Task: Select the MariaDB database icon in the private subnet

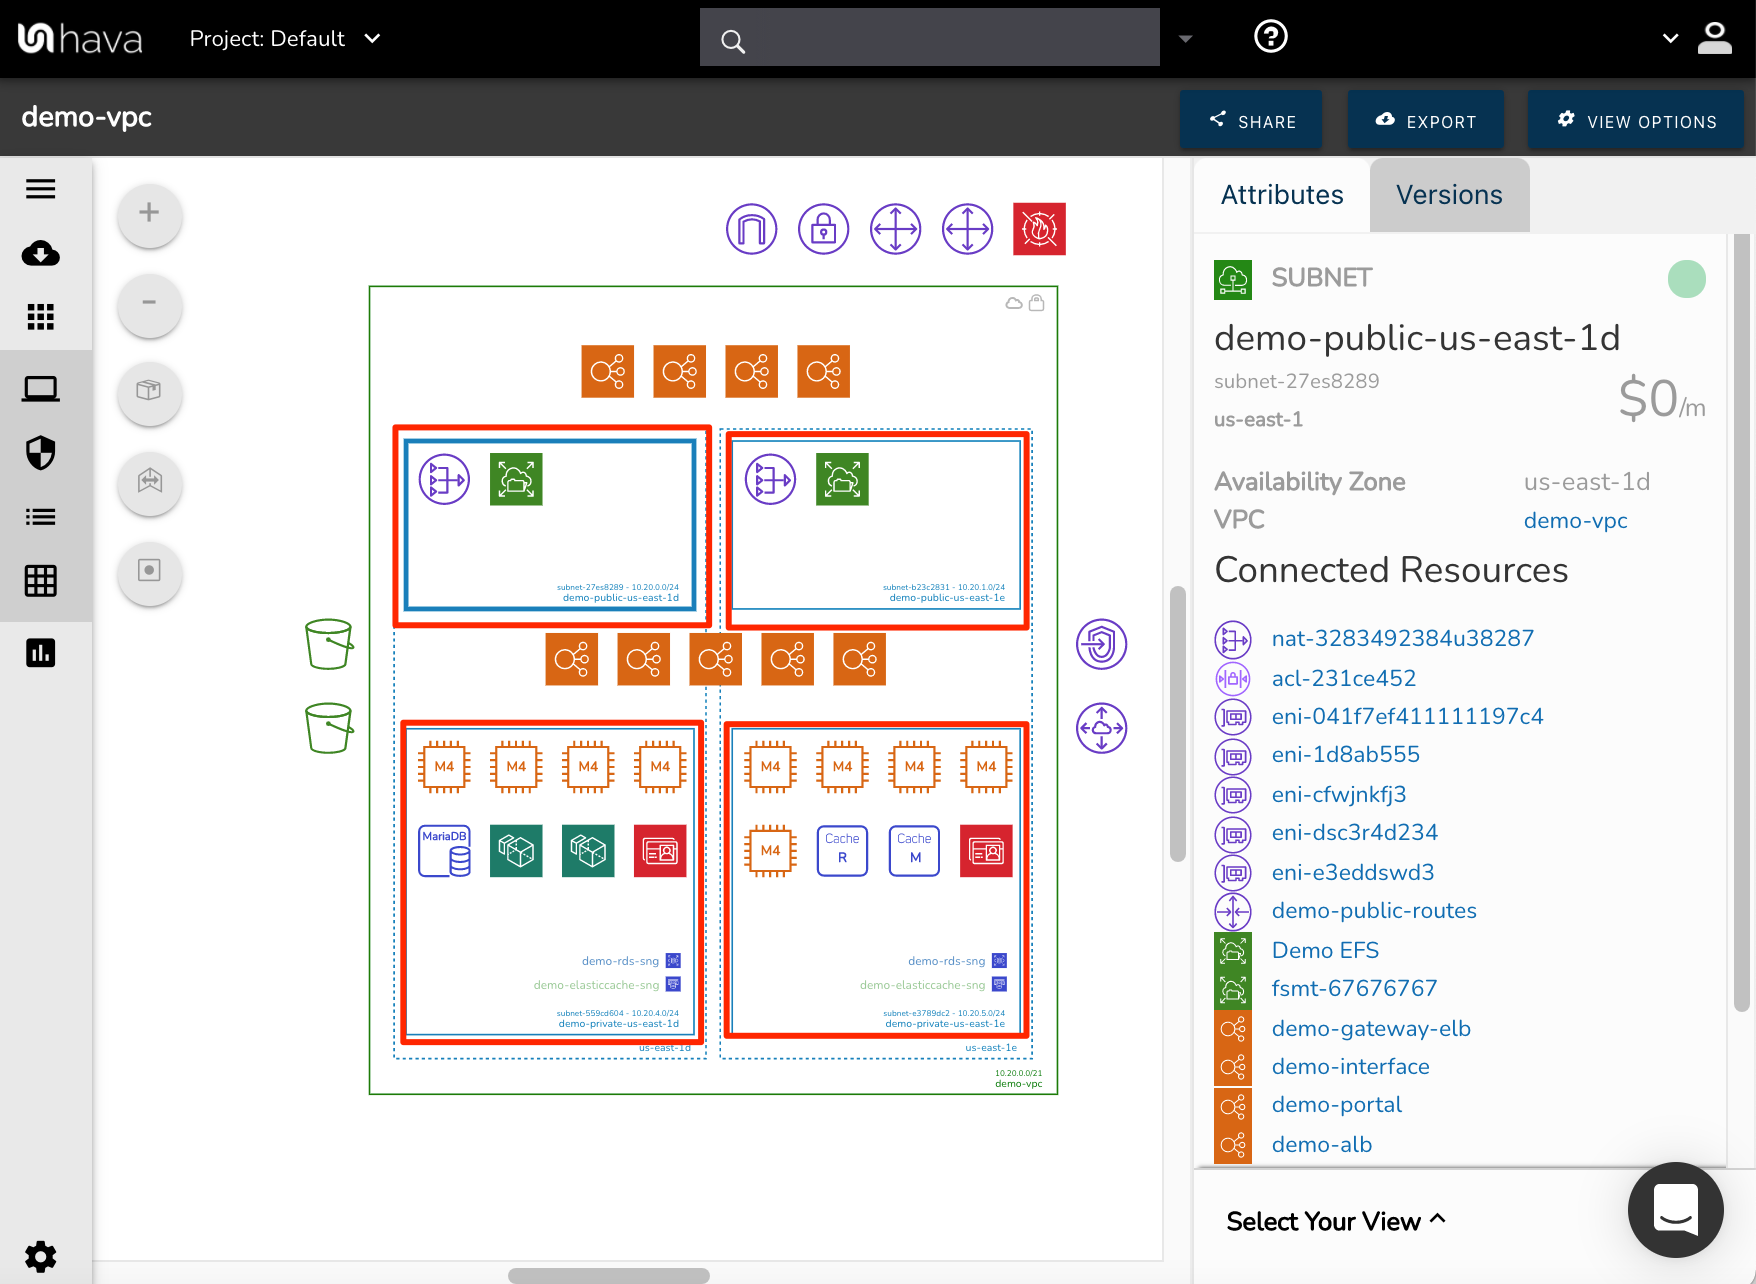Action: coord(444,851)
